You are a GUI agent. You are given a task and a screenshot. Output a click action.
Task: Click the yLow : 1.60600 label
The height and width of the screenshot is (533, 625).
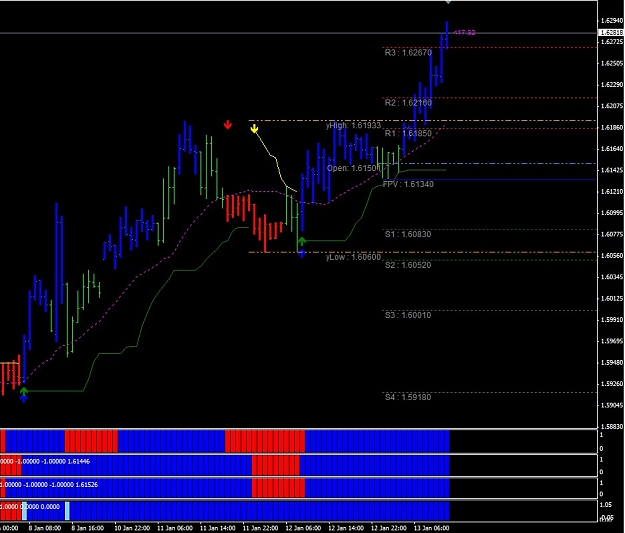(x=354, y=257)
